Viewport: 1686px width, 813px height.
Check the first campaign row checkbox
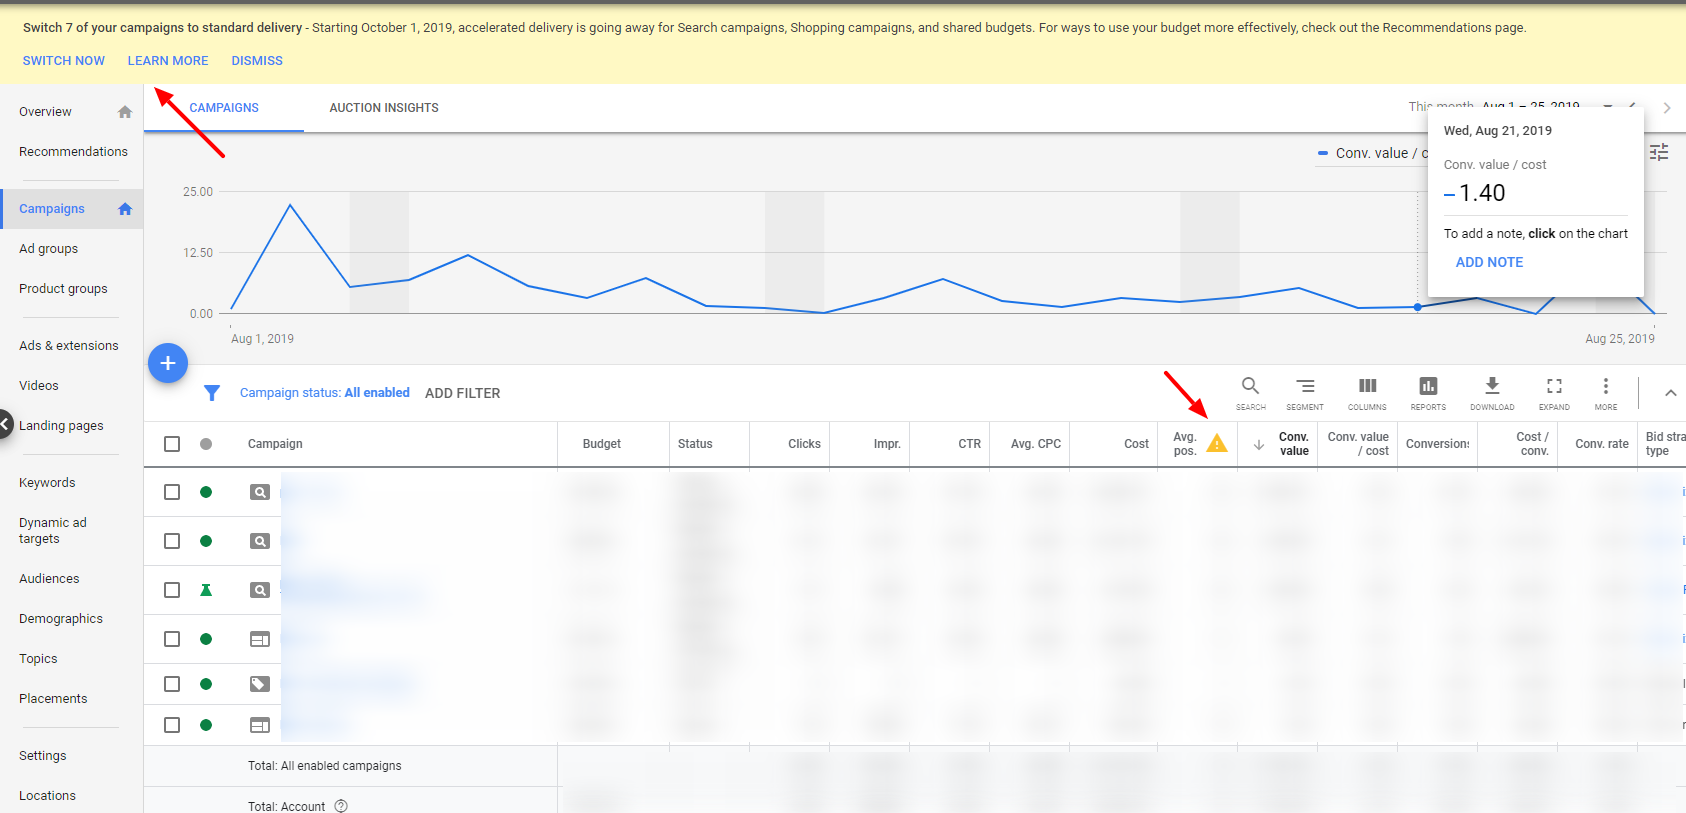point(172,492)
